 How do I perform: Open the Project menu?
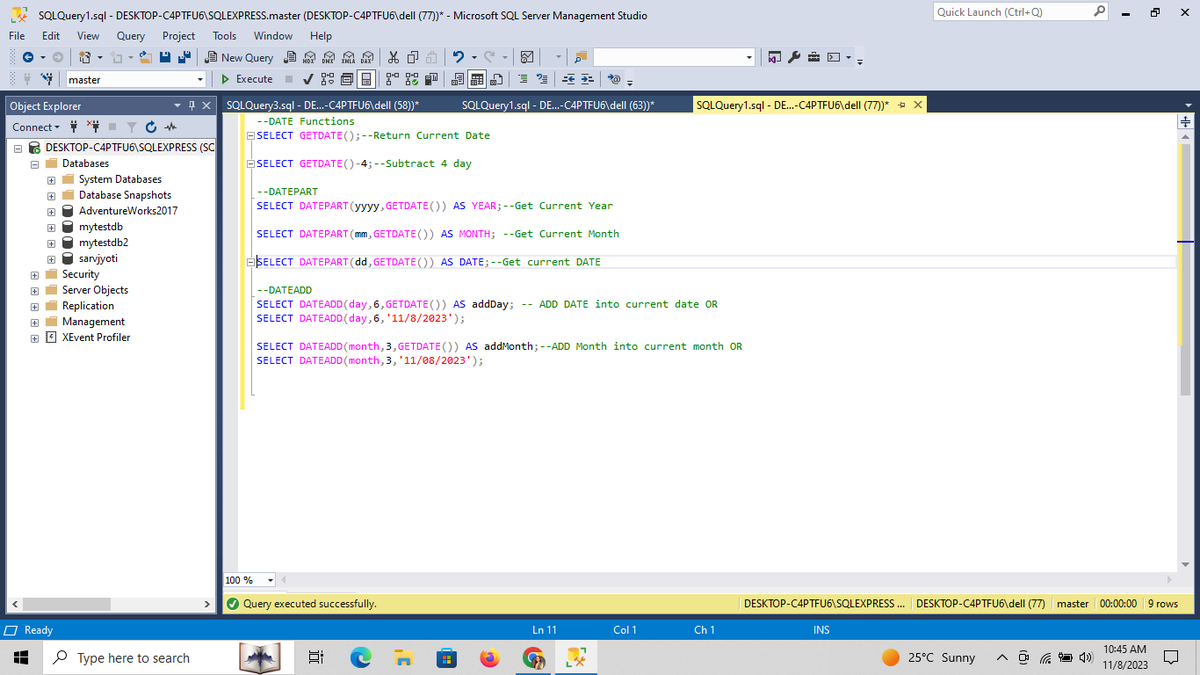click(179, 36)
